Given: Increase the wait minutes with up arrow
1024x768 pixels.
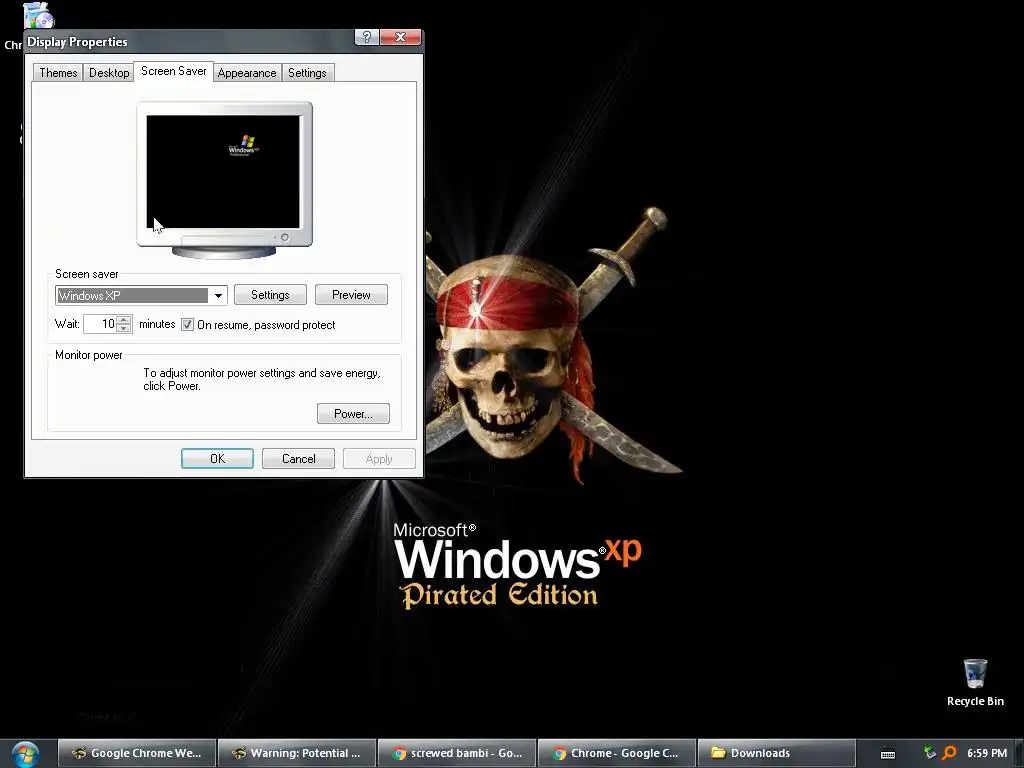Looking at the screenshot, I should click(124, 319).
